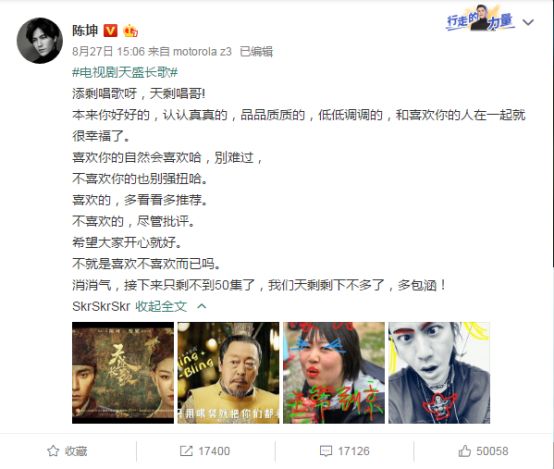Open the #电视剧天盛长歌# hashtag topic
This screenshot has width=554, height=469.
pos(125,72)
